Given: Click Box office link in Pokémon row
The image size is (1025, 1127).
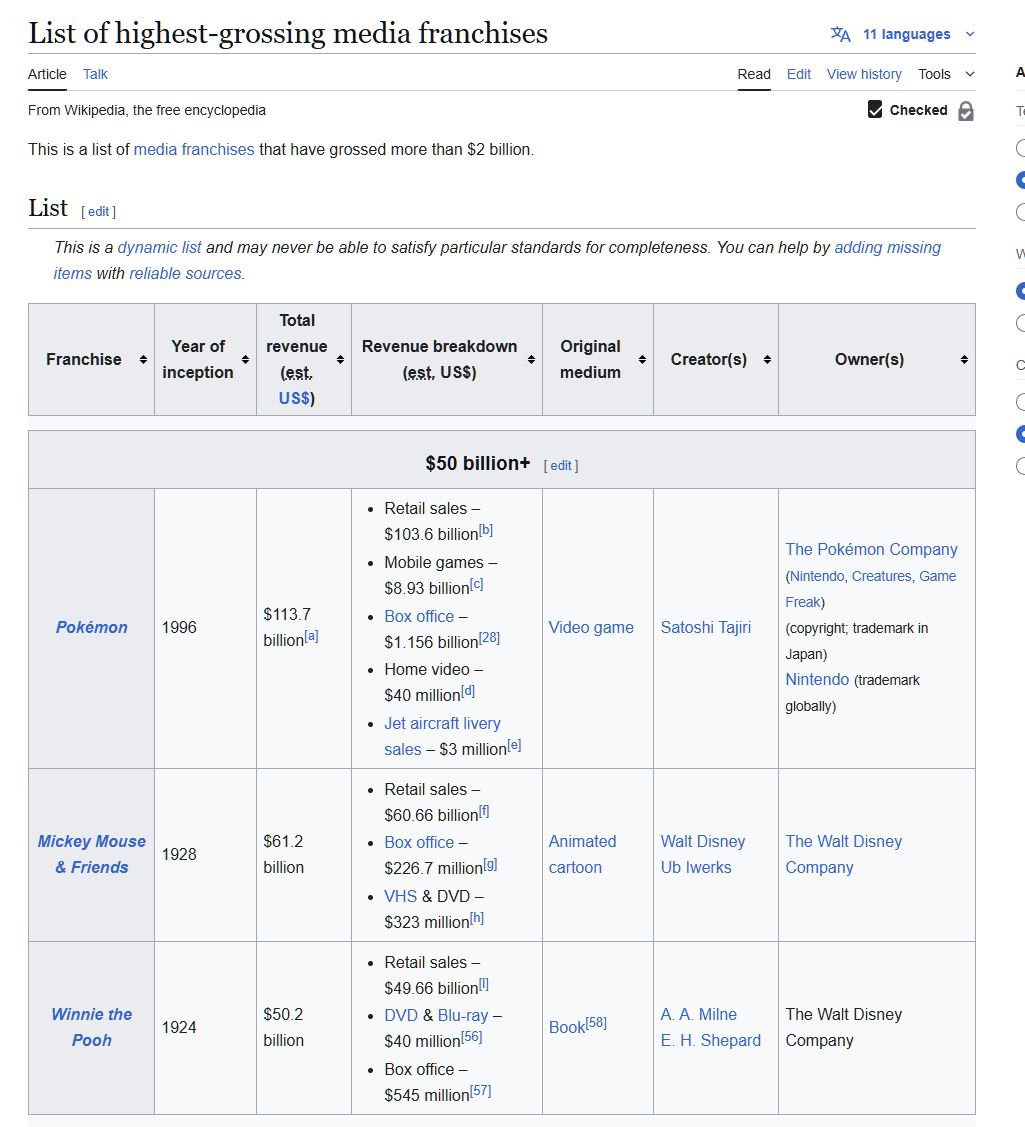Looking at the screenshot, I should coord(419,617).
